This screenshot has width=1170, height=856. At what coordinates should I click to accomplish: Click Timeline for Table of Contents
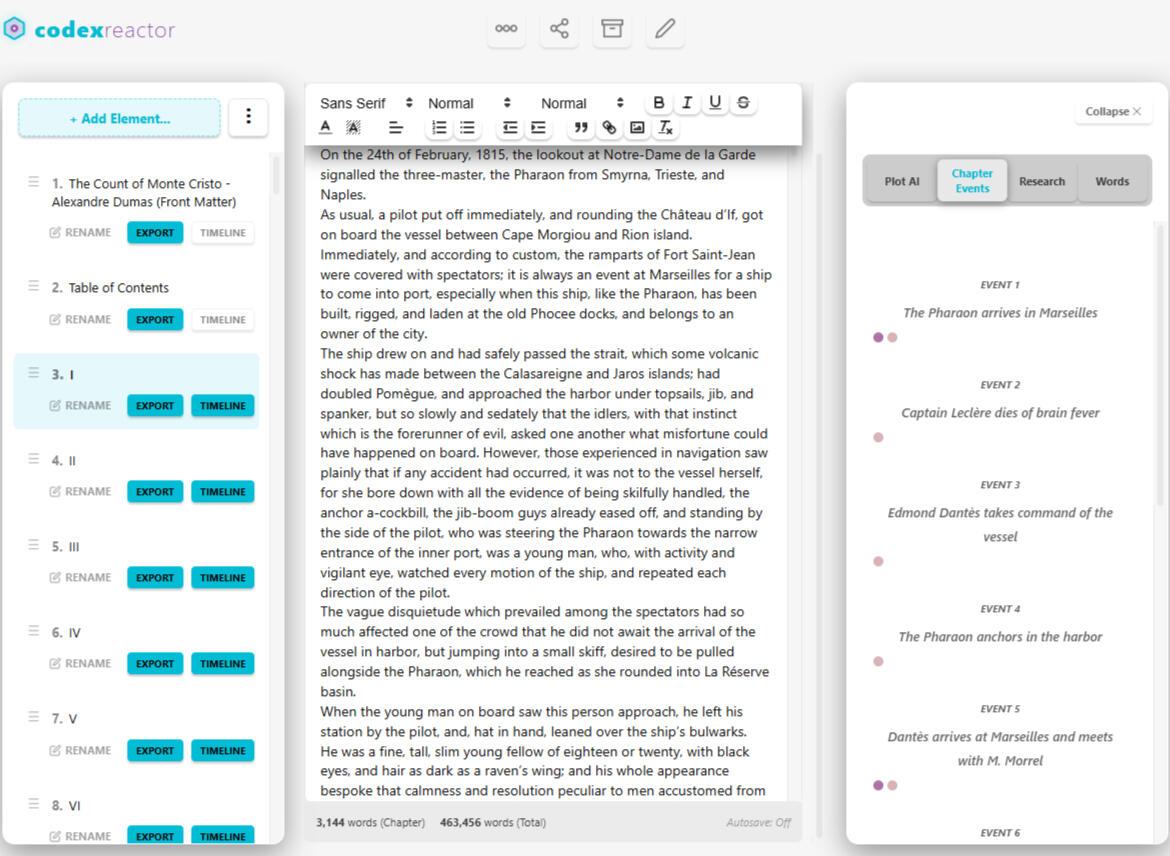tap(222, 319)
